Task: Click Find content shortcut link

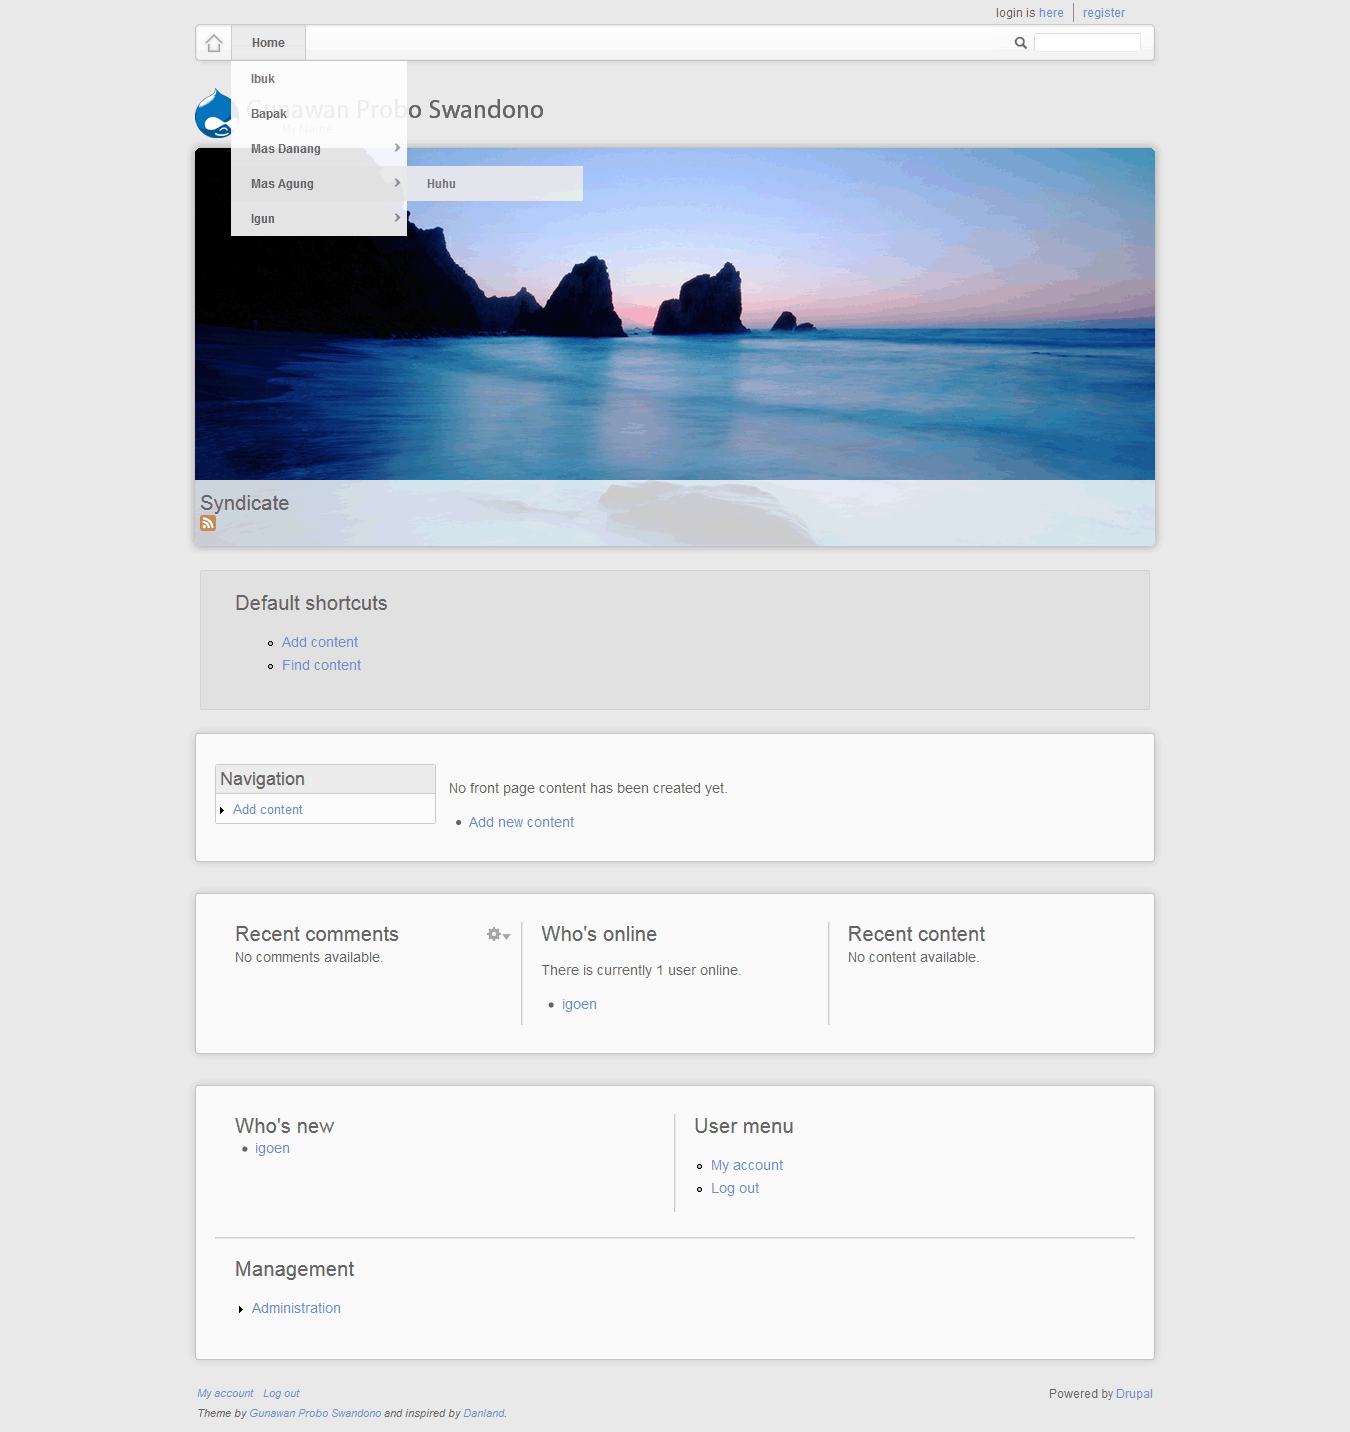Action: 321,665
